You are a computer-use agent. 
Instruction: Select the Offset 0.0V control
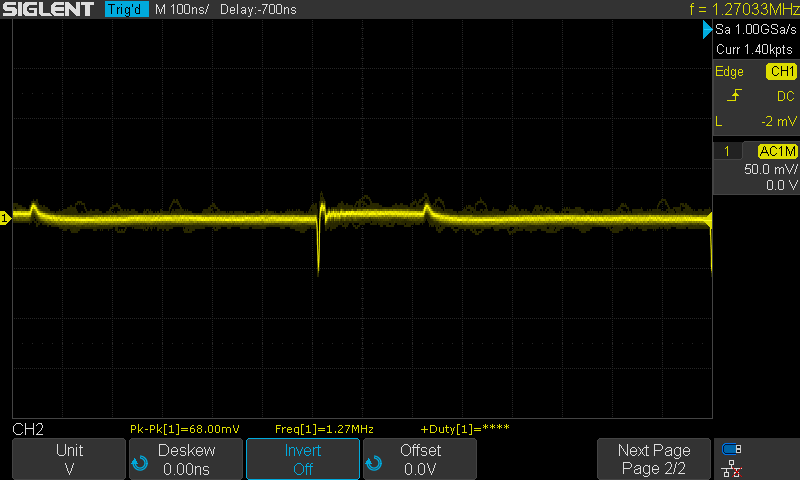pos(420,459)
